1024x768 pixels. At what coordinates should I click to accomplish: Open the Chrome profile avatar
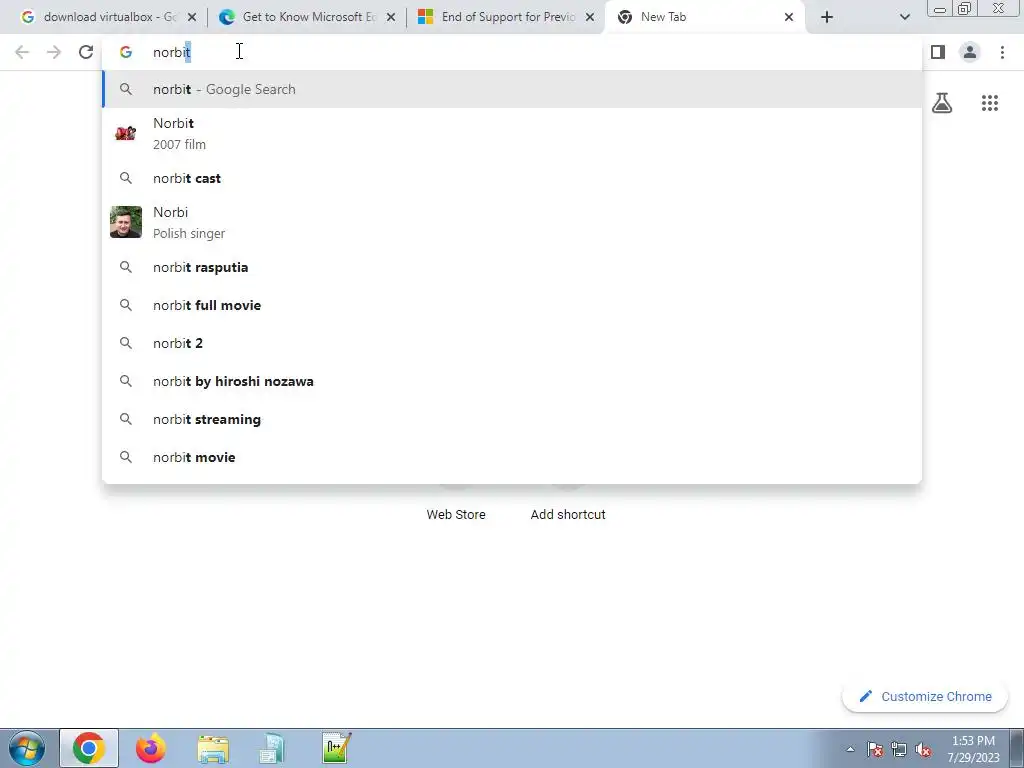[x=970, y=52]
